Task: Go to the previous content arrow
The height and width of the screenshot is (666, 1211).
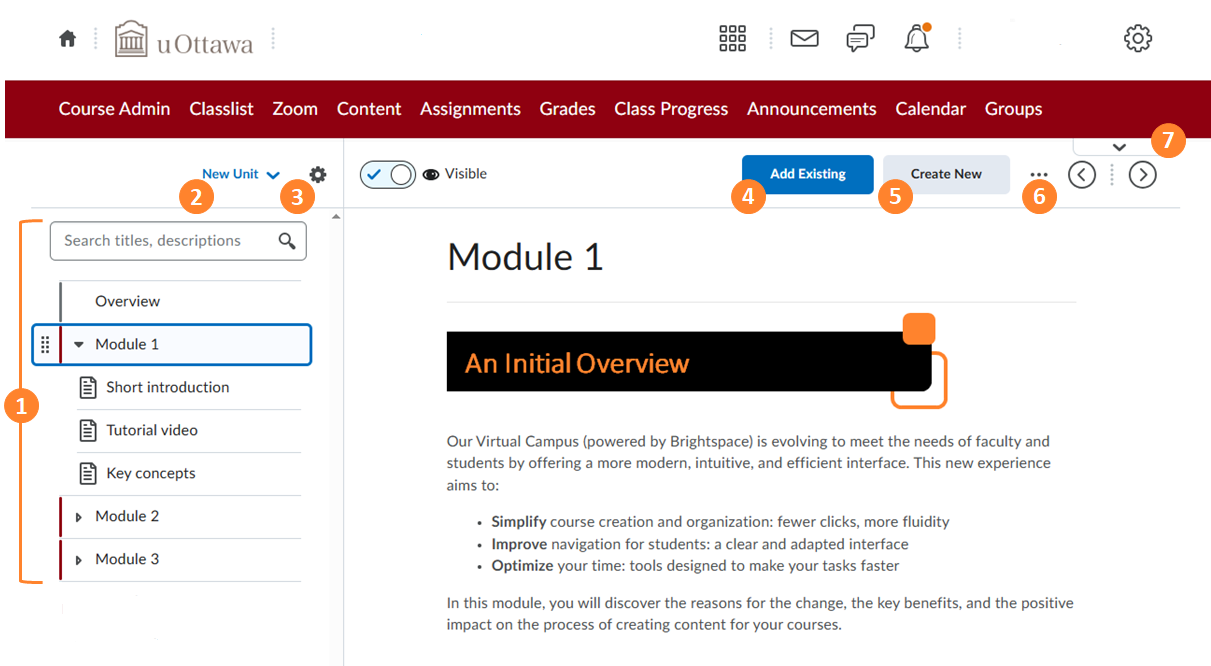Action: [x=1082, y=175]
